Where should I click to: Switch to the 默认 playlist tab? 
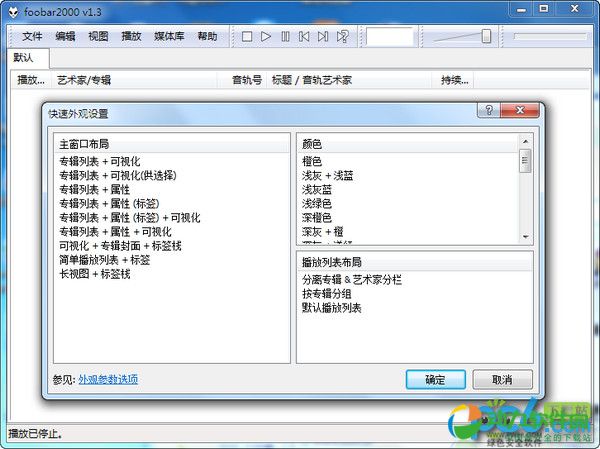click(x=23, y=58)
